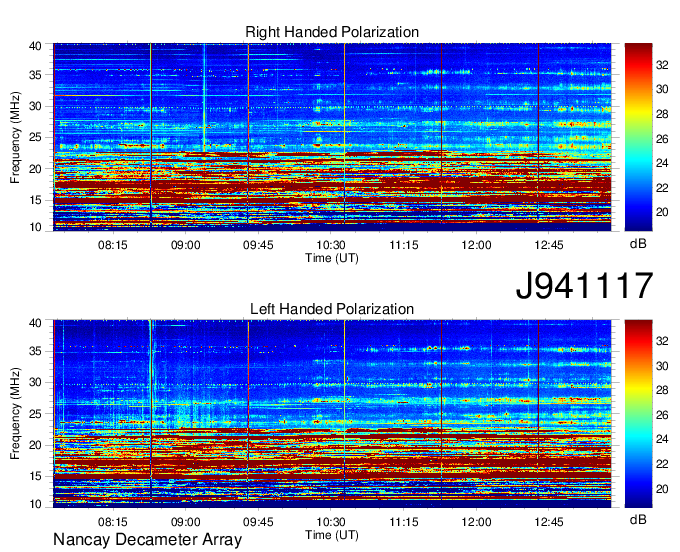Click dB unit label under Left Handed colorbar
The height and width of the screenshot is (552, 680).
(638, 520)
